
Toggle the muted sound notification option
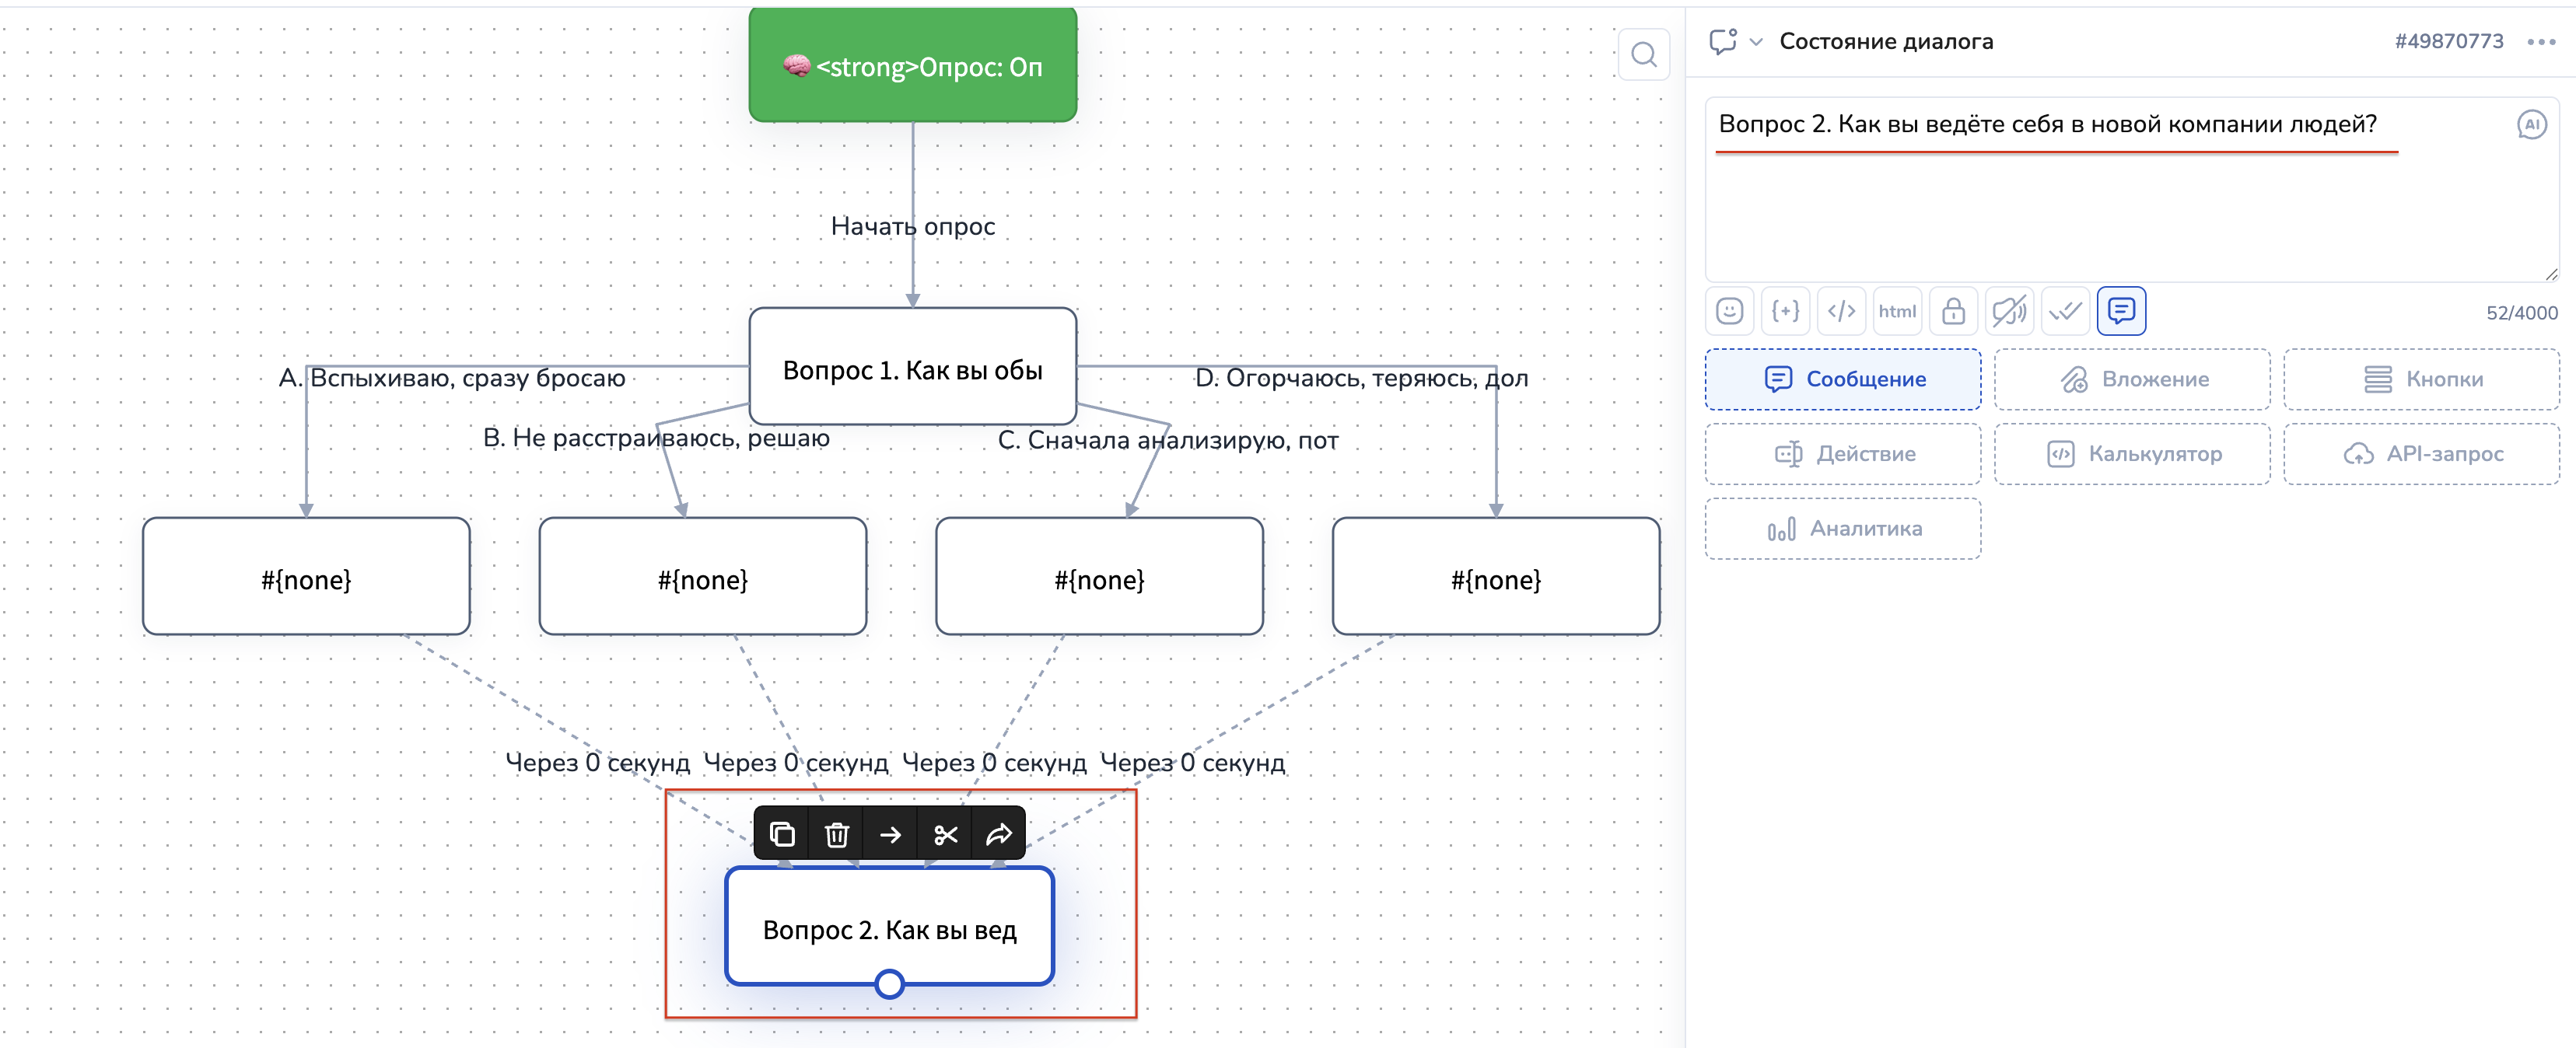coord(2009,311)
